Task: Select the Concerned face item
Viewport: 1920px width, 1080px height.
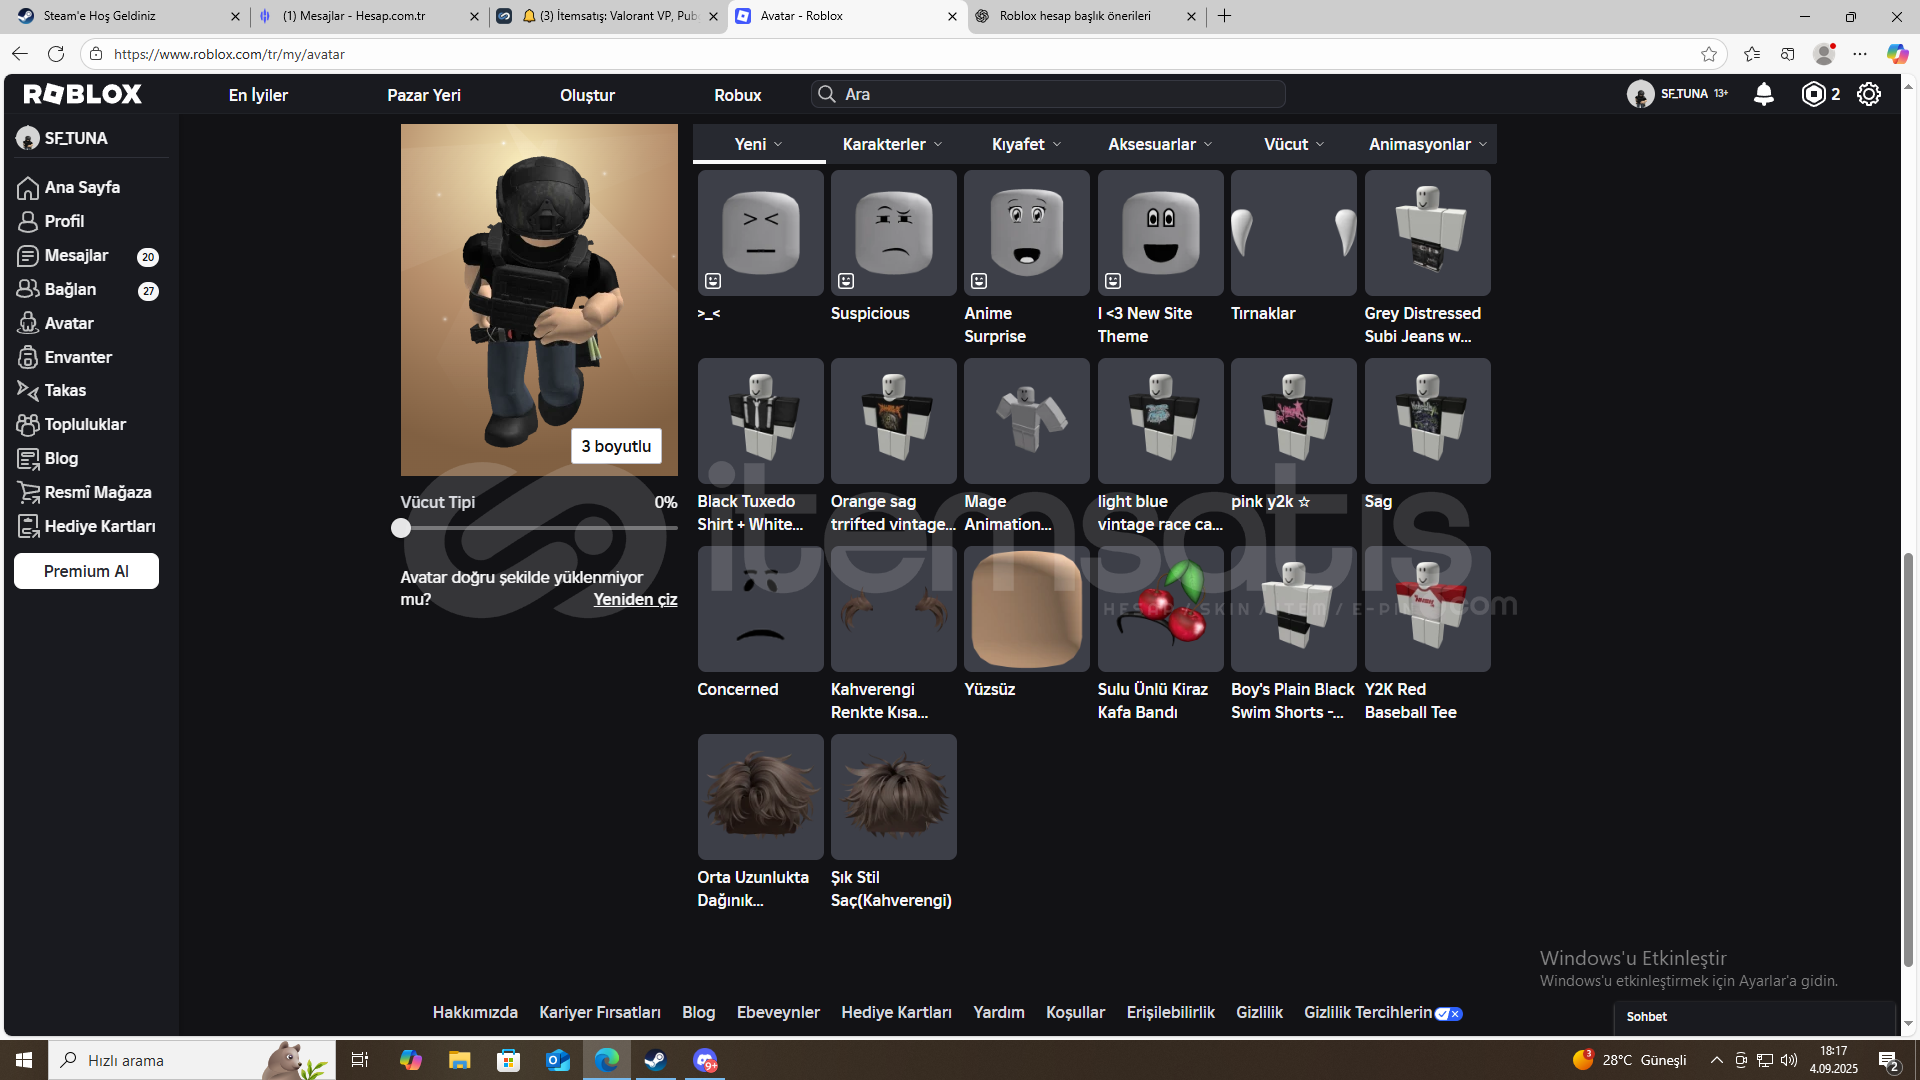Action: pos(760,608)
